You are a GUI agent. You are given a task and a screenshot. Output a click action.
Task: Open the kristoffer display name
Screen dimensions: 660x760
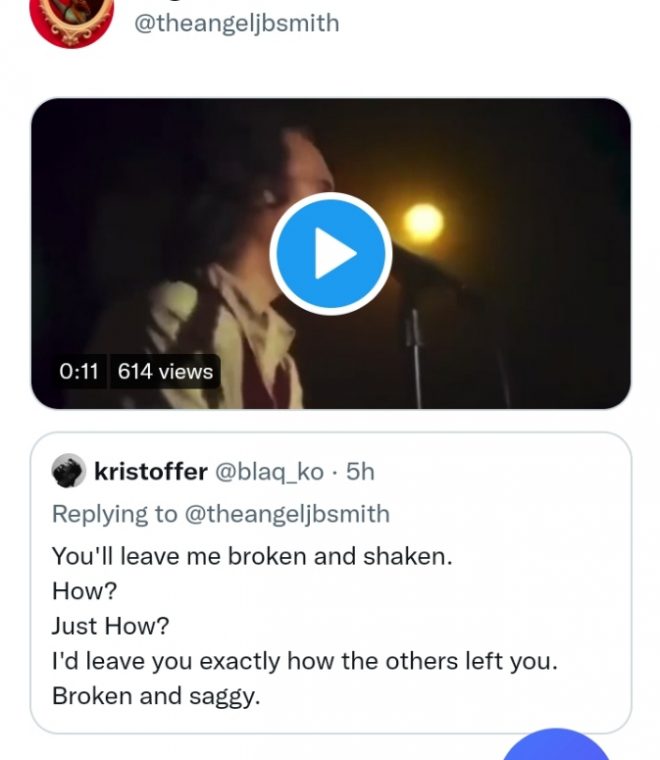tap(150, 471)
